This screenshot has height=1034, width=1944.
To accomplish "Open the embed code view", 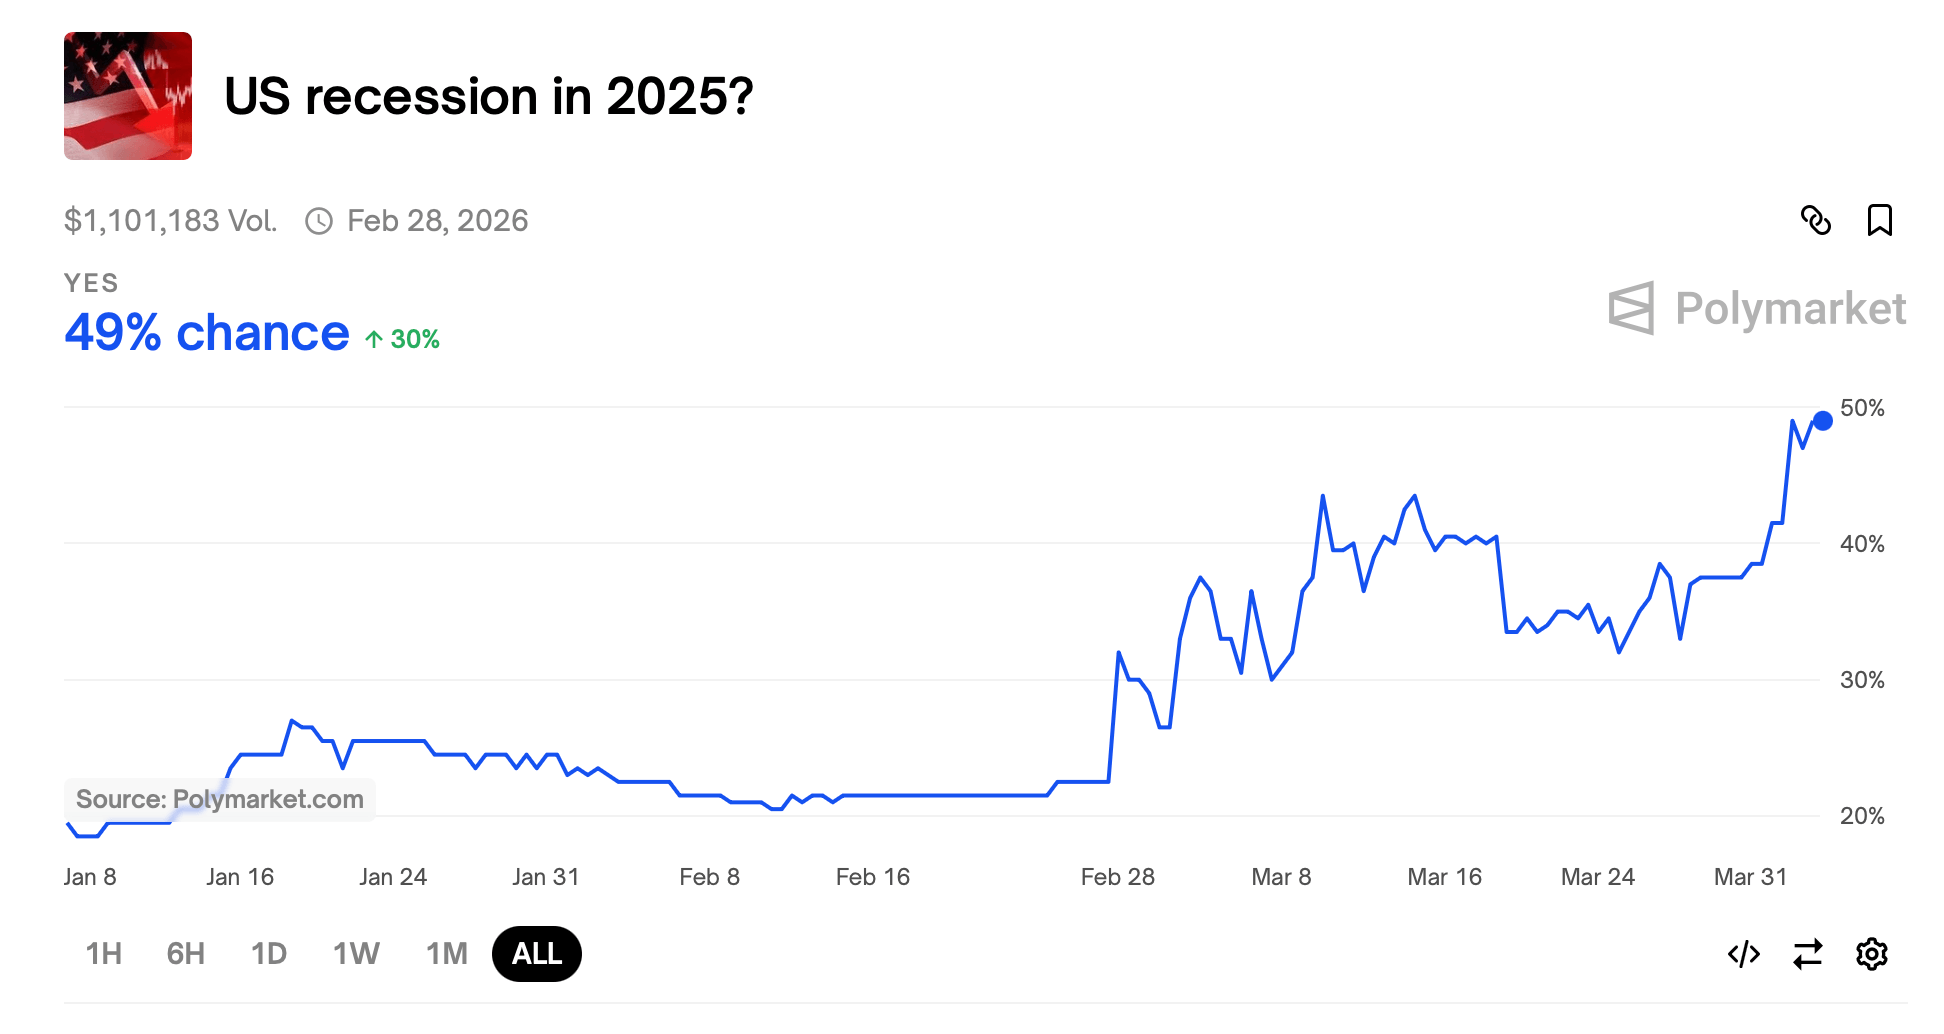I will pyautogui.click(x=1744, y=953).
